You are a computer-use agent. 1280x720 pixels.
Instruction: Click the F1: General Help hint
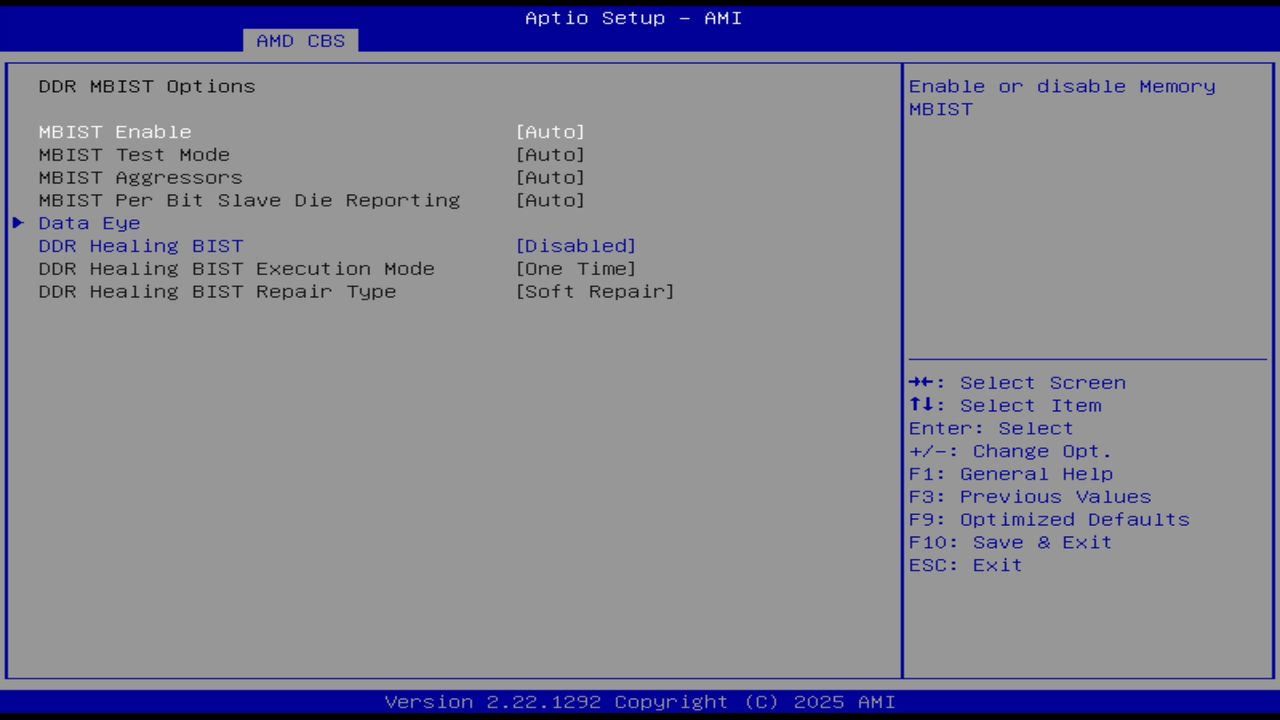tap(1011, 474)
